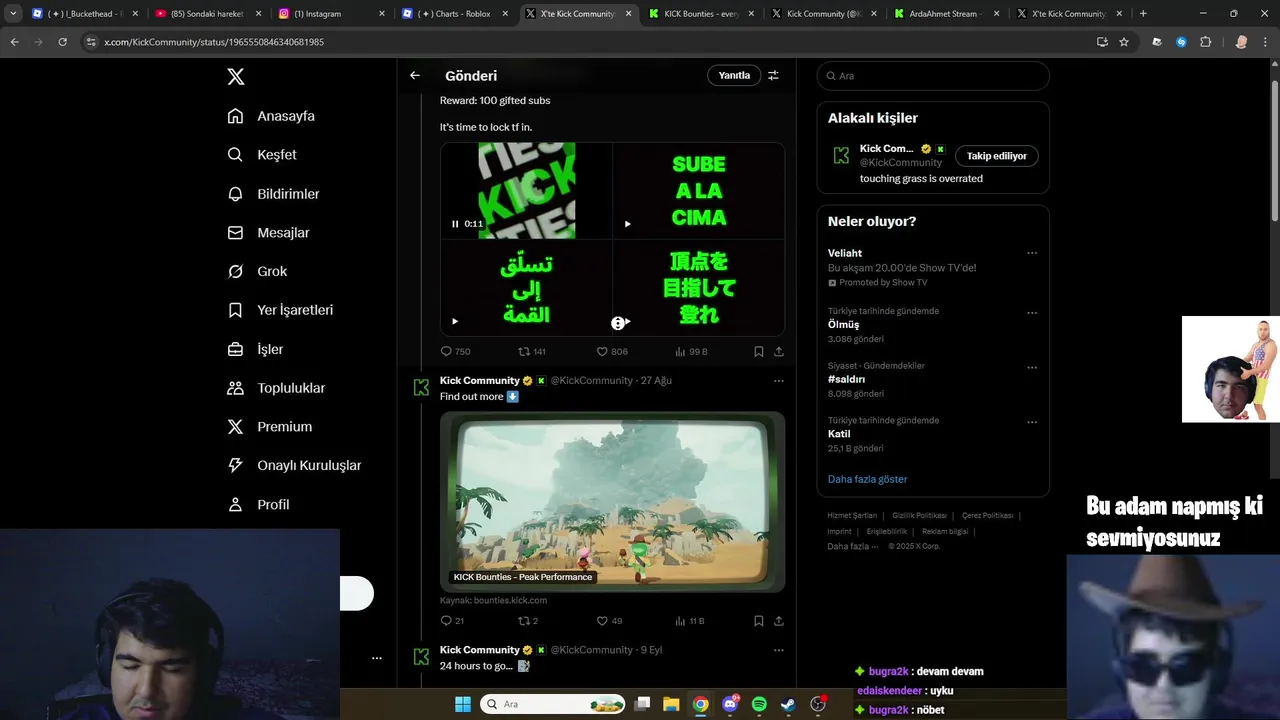Viewport: 1280px width, 720px height.
Task: Pause the KICK BOUNTIES video
Action: point(455,224)
